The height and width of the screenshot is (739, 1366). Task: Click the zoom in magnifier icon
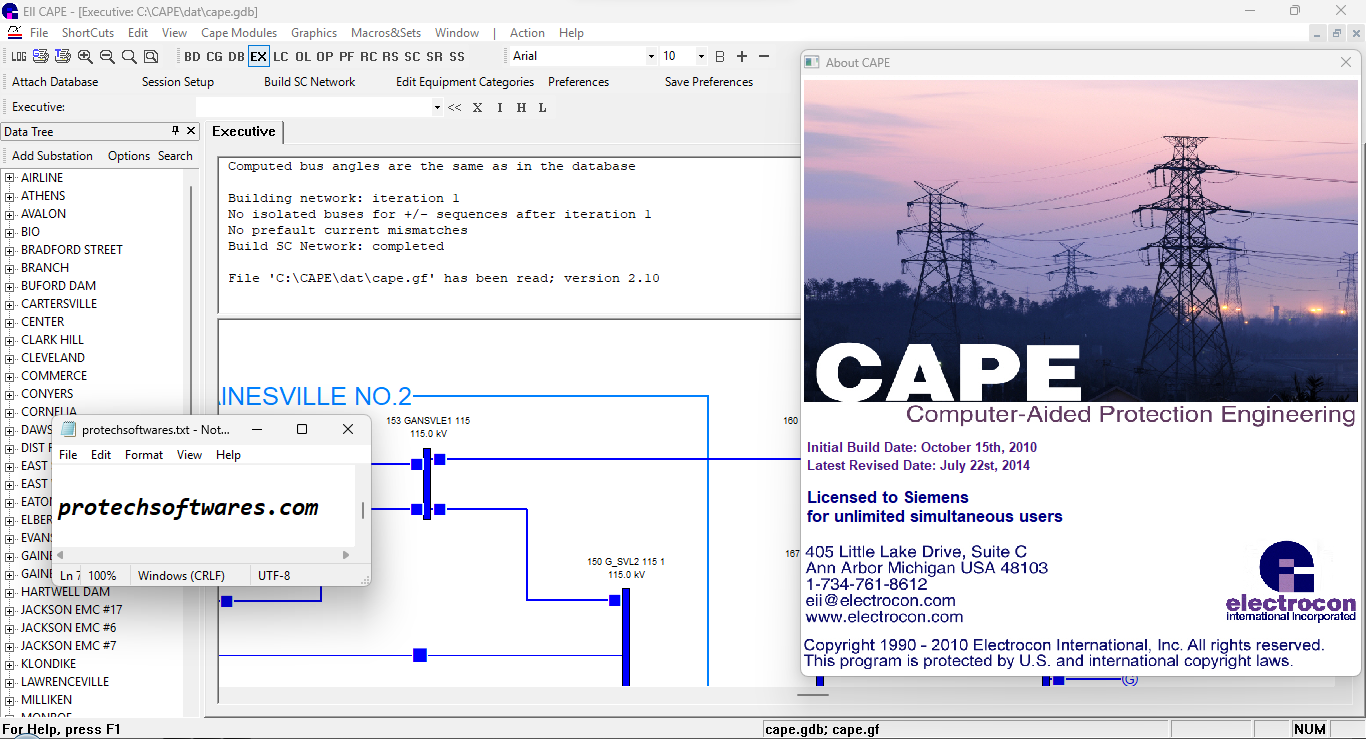(x=85, y=57)
